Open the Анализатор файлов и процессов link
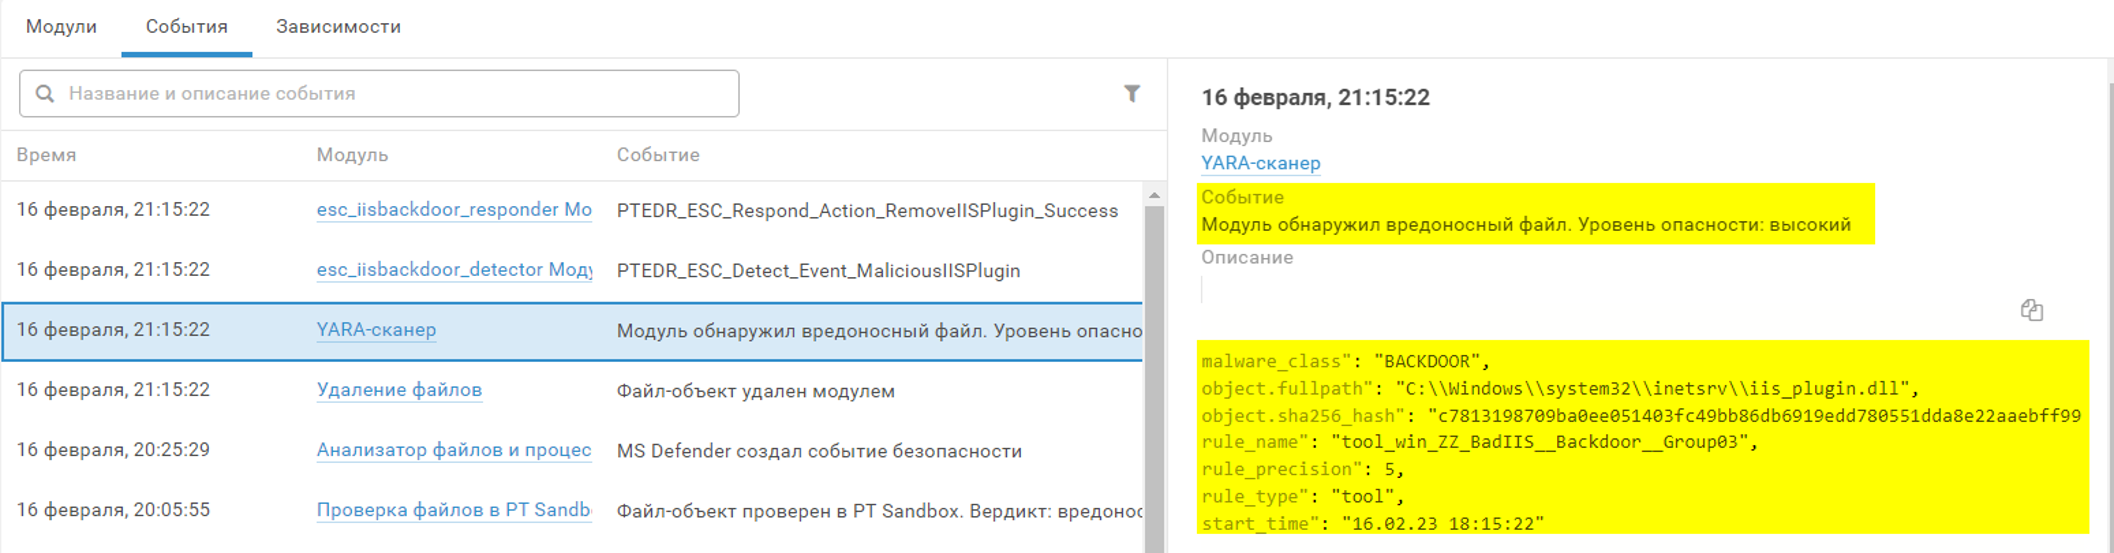The width and height of the screenshot is (2114, 553). 453,450
